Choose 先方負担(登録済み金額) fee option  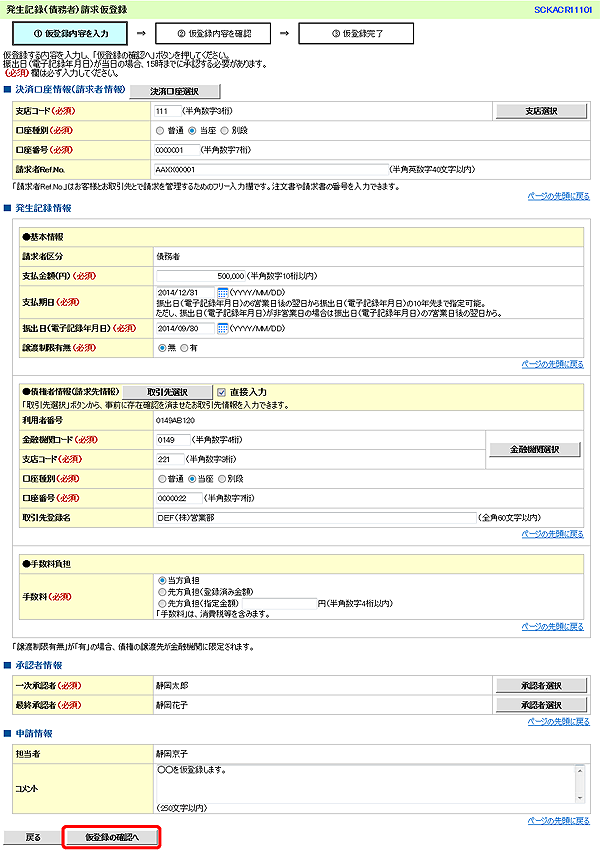[x=162, y=592]
